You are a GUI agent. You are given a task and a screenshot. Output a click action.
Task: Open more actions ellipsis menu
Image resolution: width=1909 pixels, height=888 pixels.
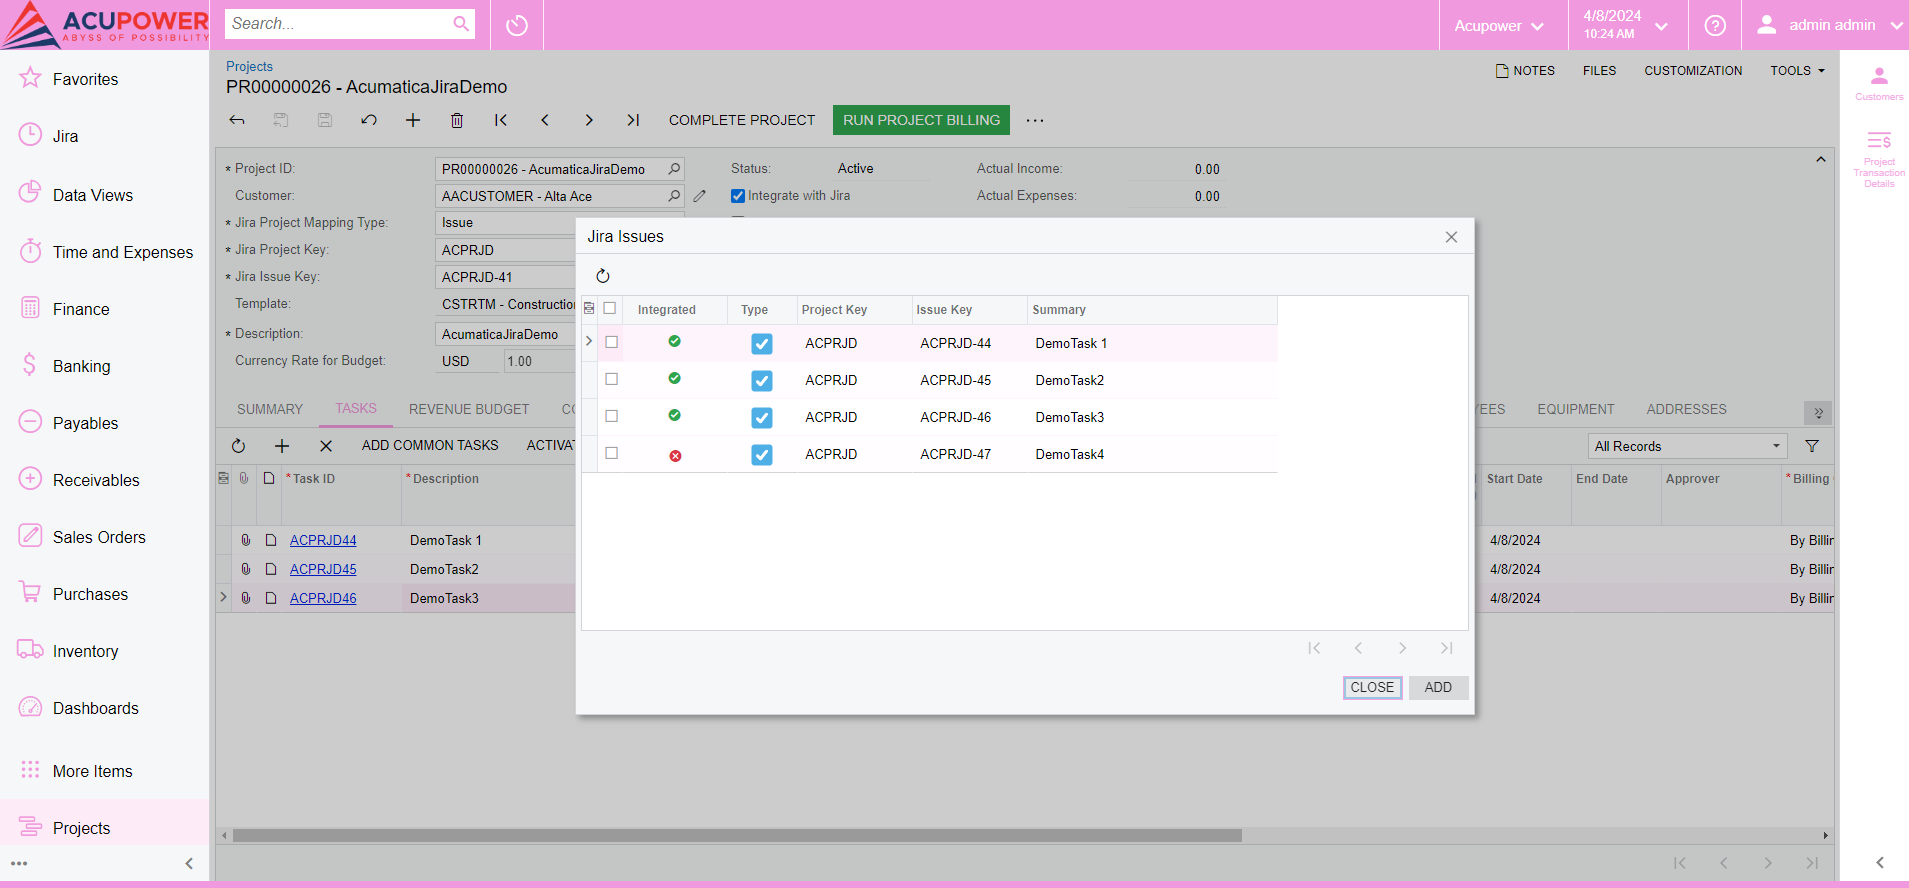pos(1035,120)
